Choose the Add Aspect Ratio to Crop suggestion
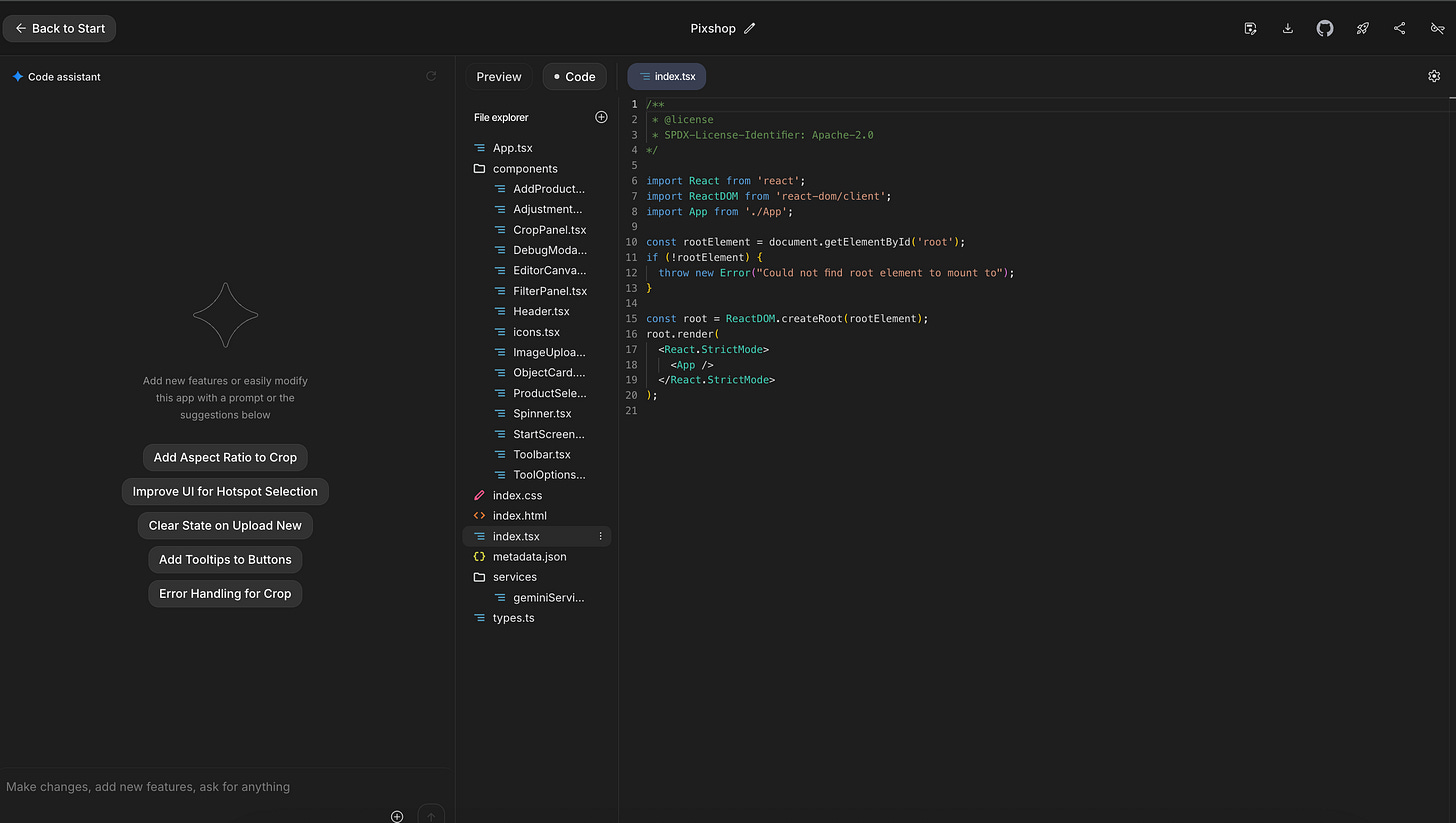 pos(225,457)
